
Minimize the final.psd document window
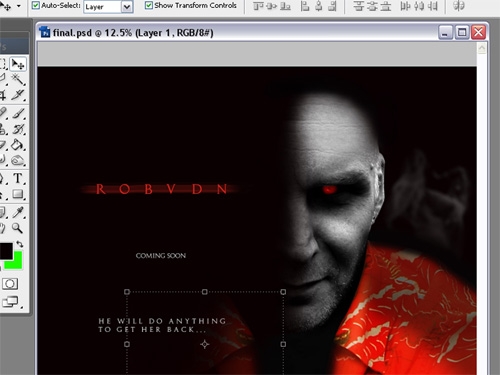(445, 32)
